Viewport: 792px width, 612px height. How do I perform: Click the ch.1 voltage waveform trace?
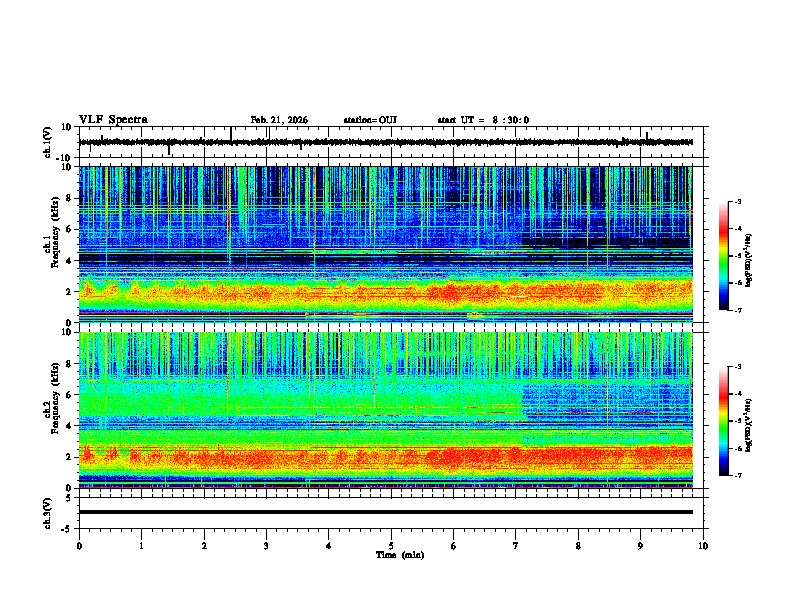[x=386, y=142]
